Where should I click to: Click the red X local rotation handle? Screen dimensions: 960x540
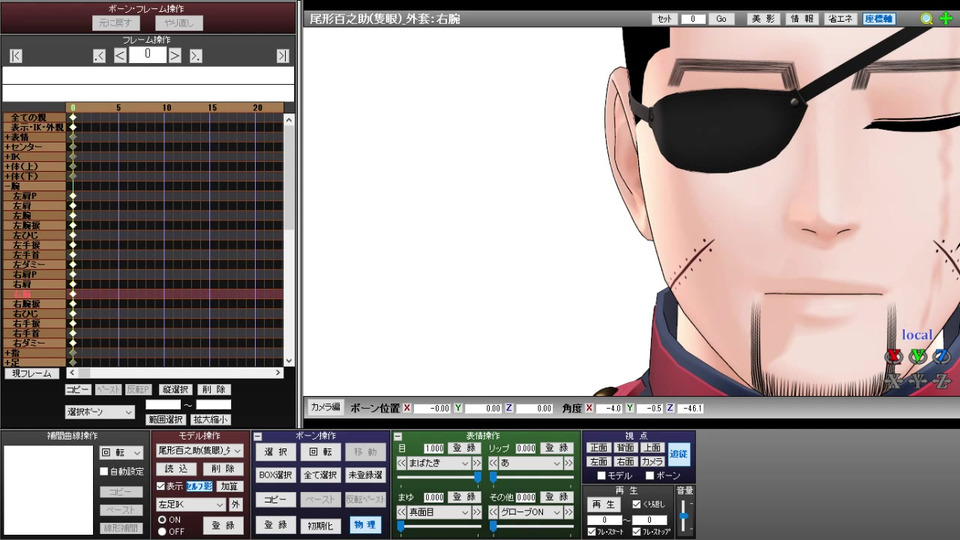pos(894,356)
